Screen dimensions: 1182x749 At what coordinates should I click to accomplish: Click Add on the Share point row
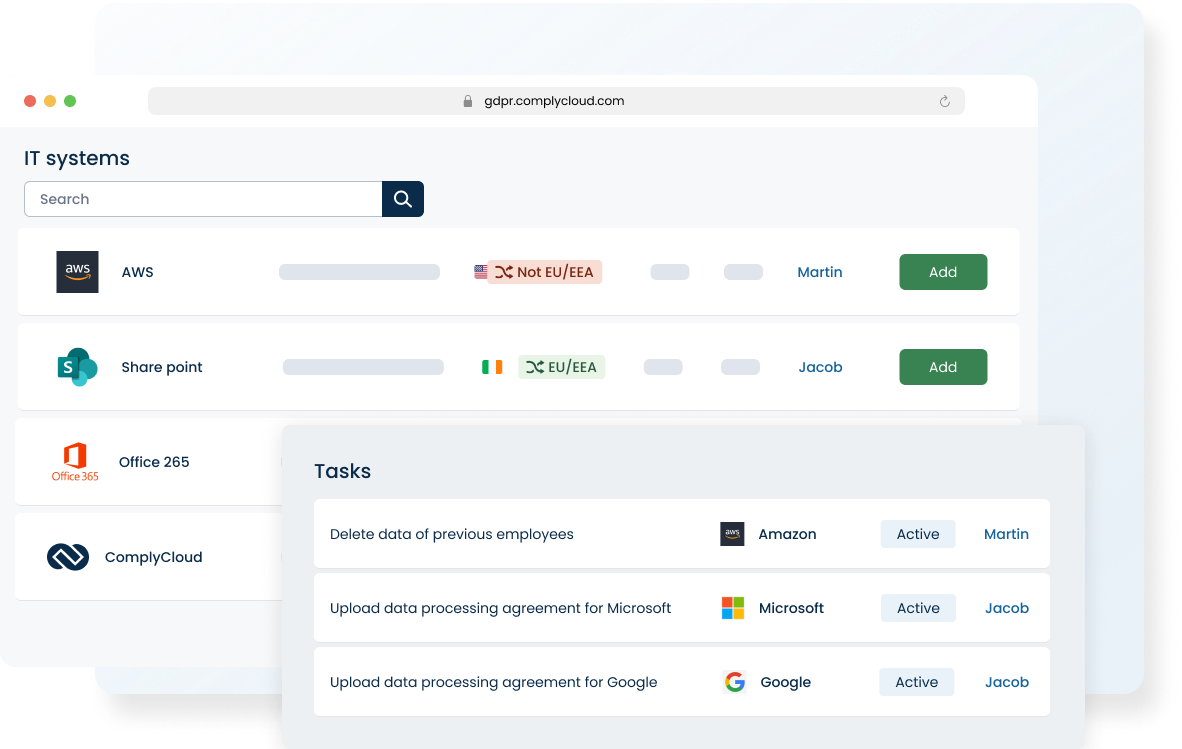pyautogui.click(x=942, y=366)
